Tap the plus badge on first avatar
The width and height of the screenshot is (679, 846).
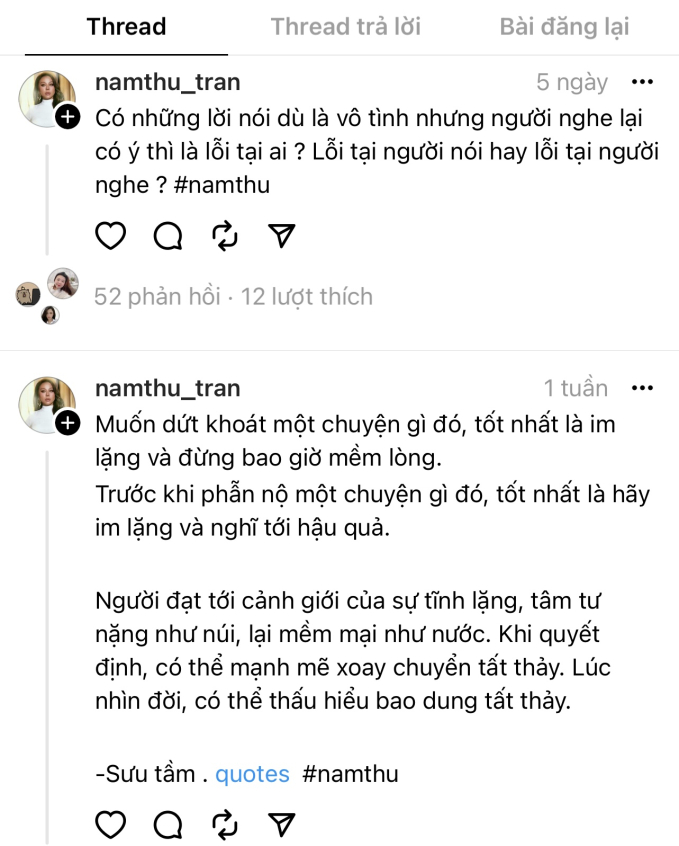[68, 117]
